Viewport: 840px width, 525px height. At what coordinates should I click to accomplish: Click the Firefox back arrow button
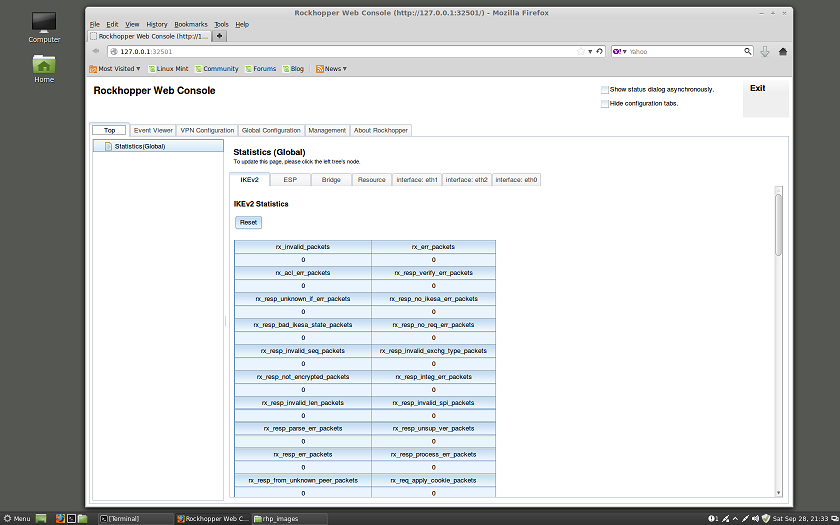click(x=96, y=51)
